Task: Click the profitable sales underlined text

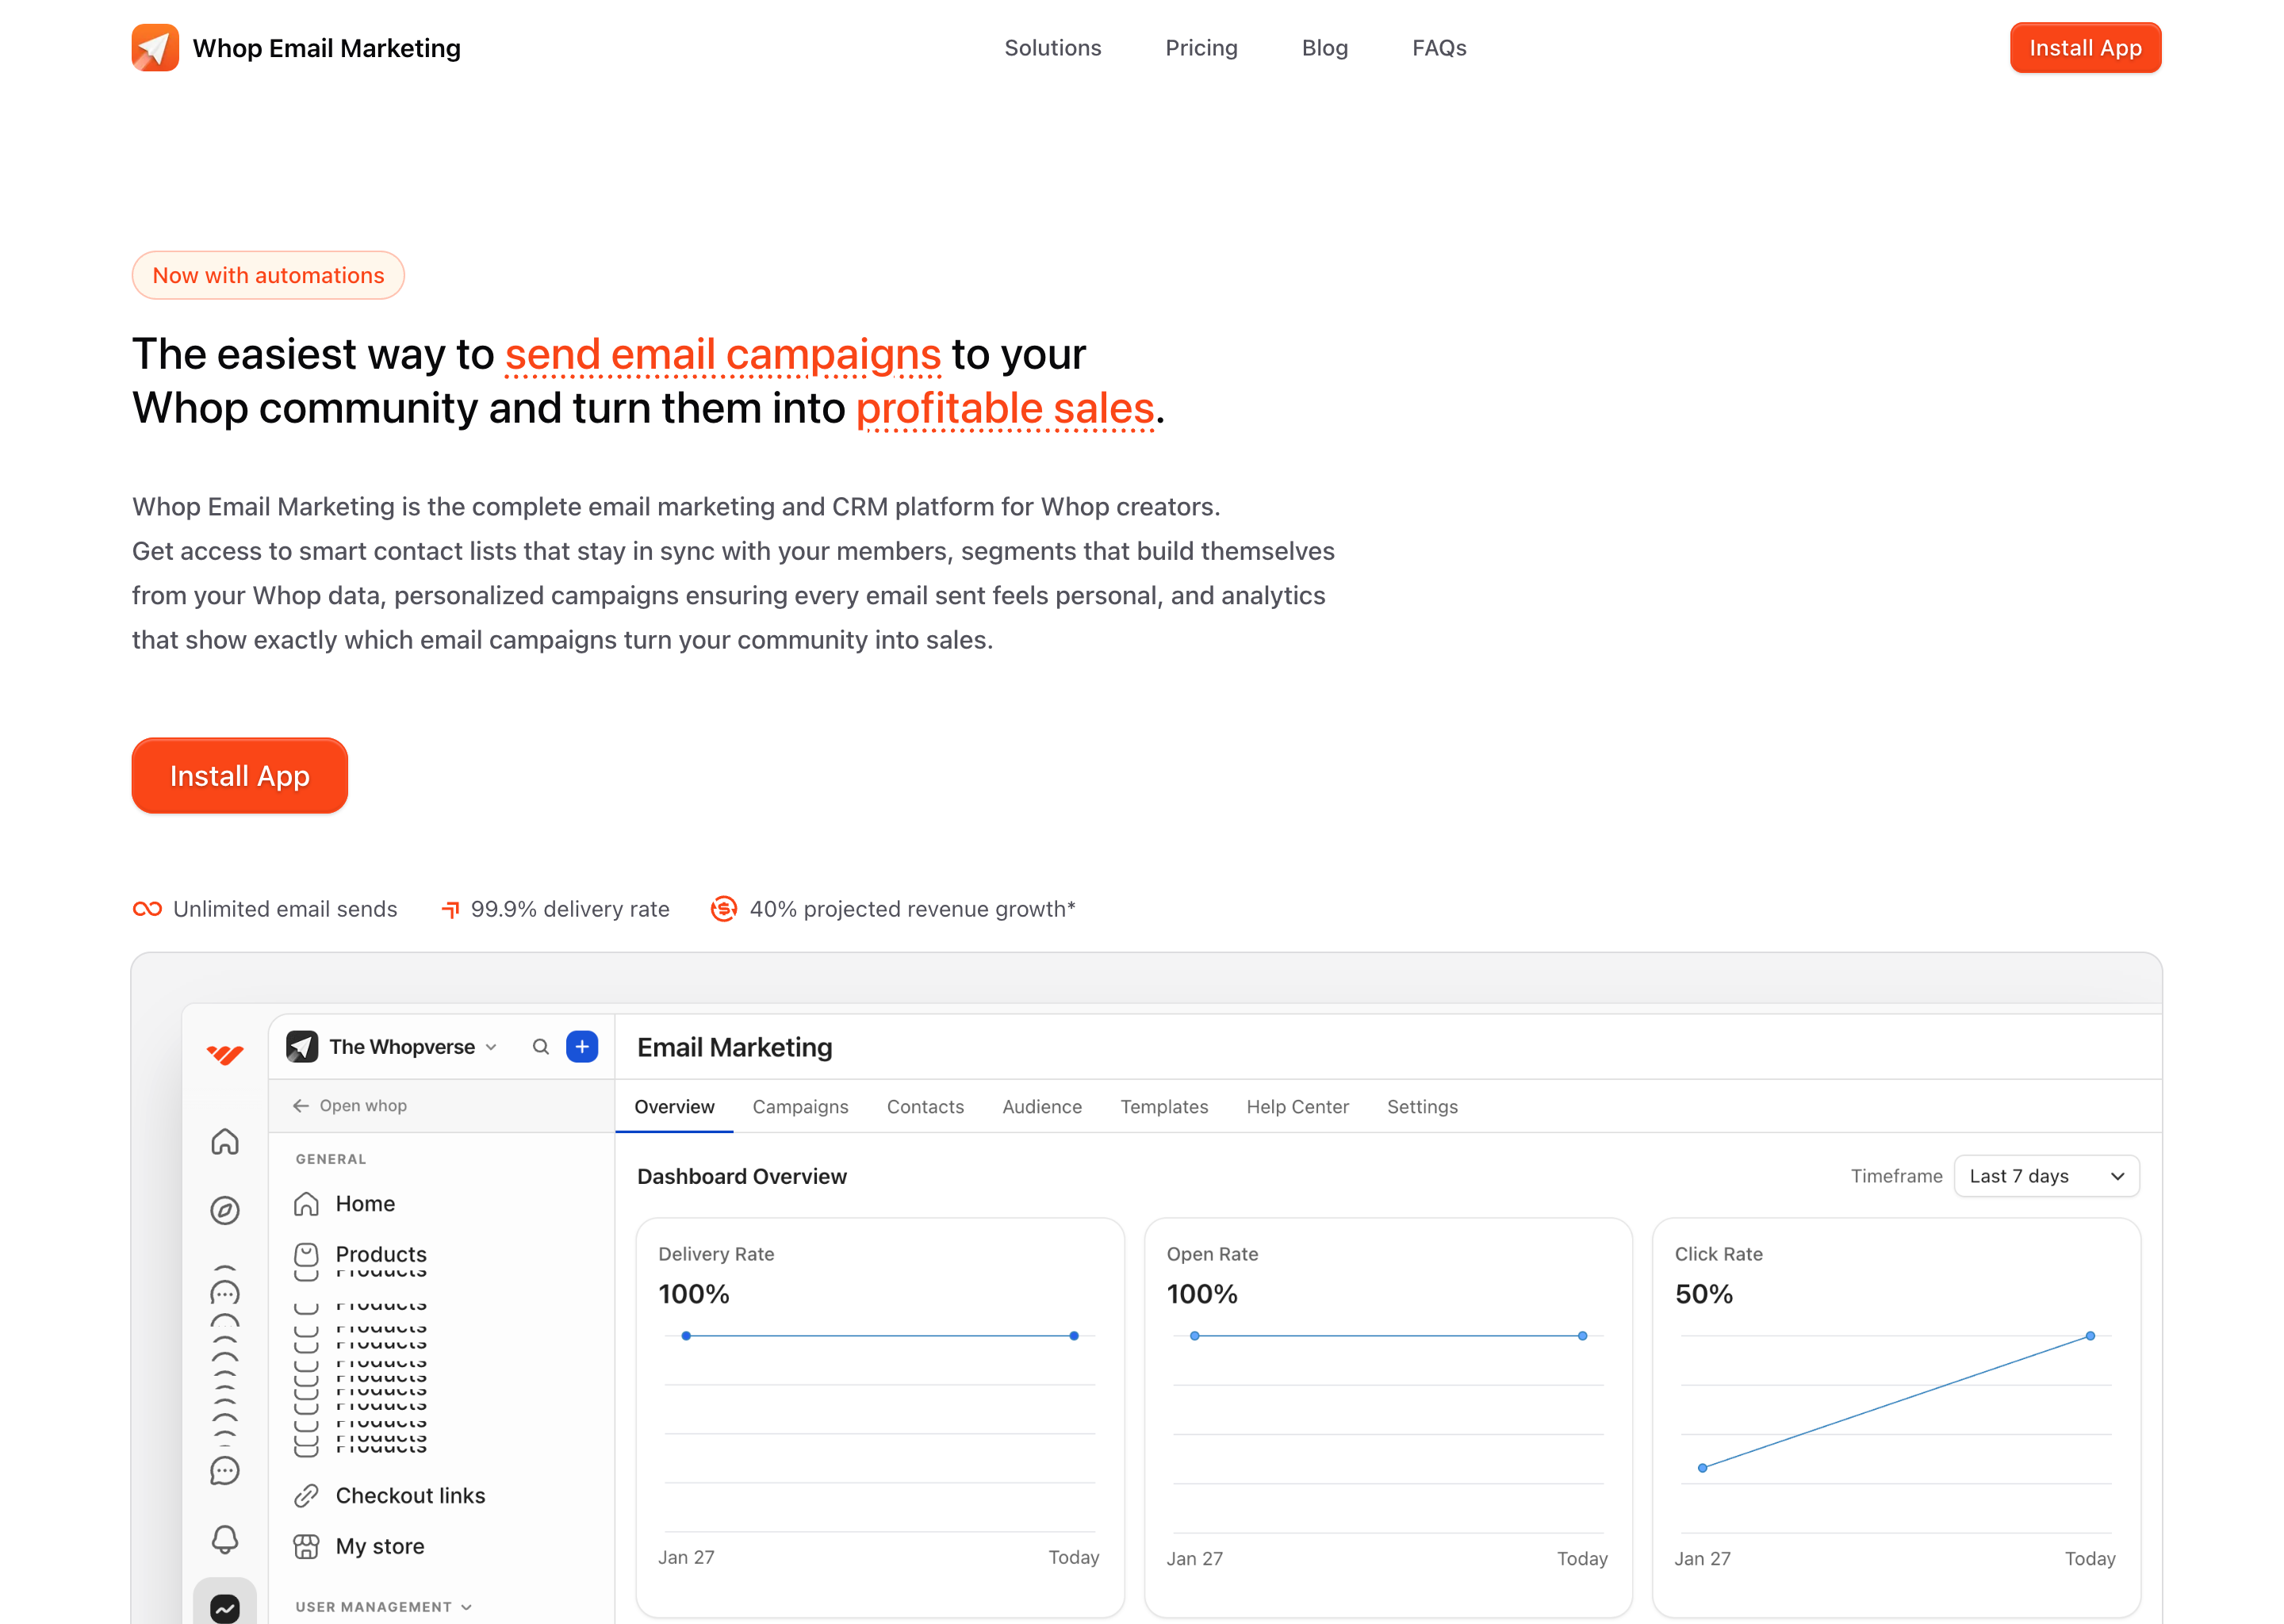Action: [x=1005, y=408]
